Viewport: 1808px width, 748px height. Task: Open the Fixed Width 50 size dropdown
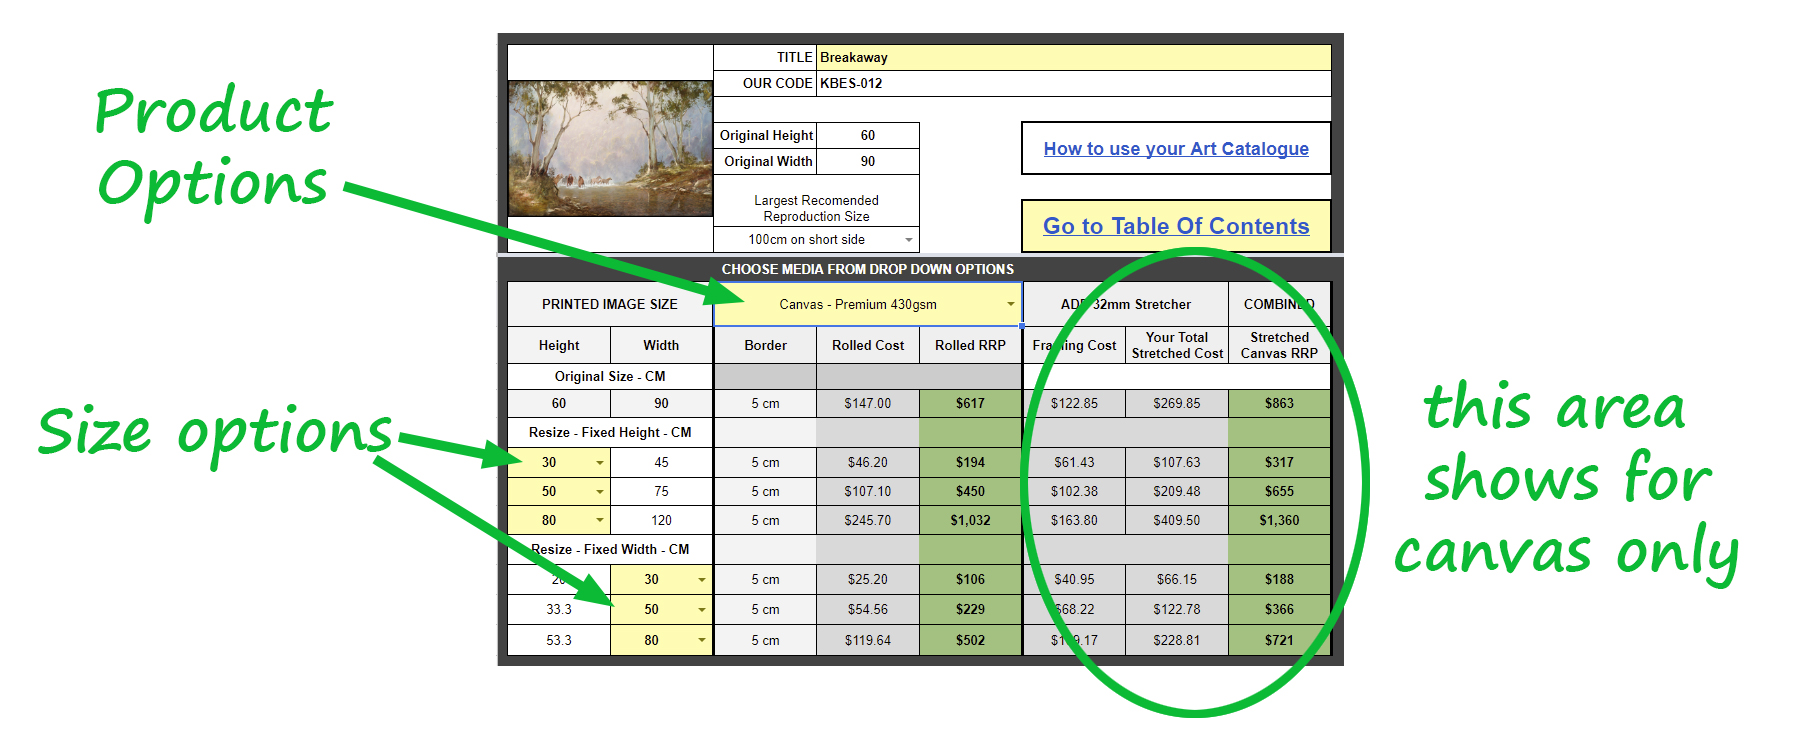701,610
